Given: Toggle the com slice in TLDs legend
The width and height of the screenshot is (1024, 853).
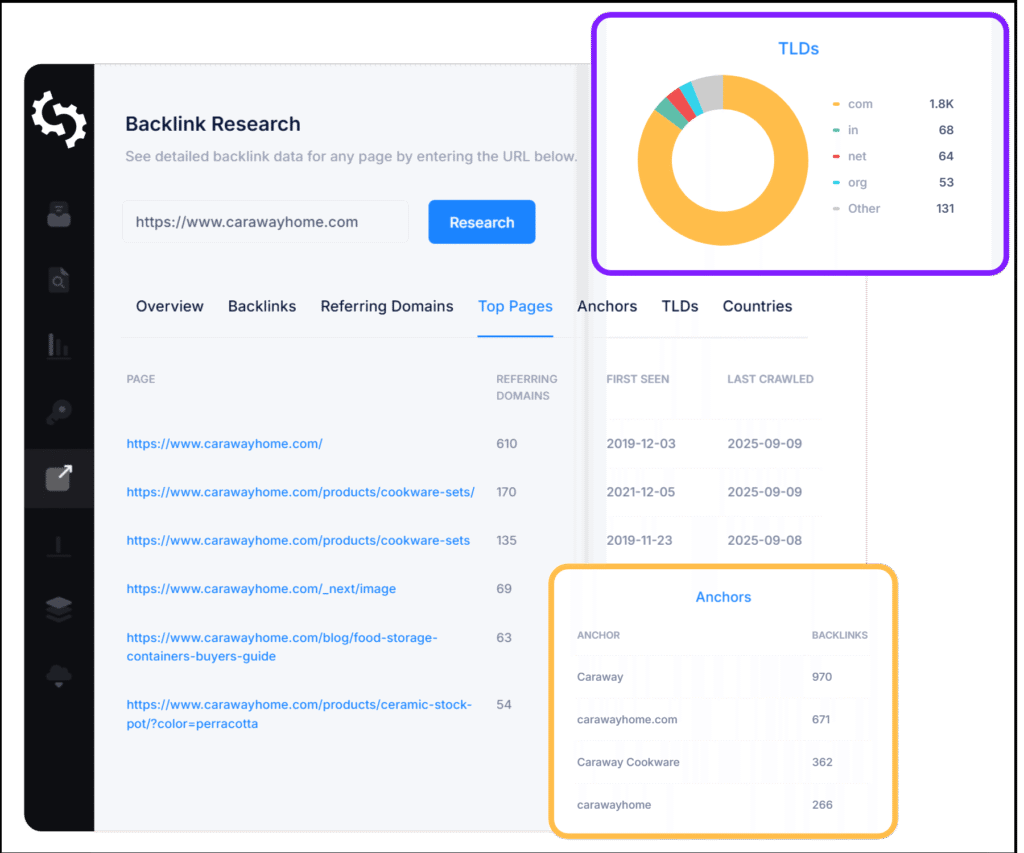Looking at the screenshot, I should pos(862,103).
